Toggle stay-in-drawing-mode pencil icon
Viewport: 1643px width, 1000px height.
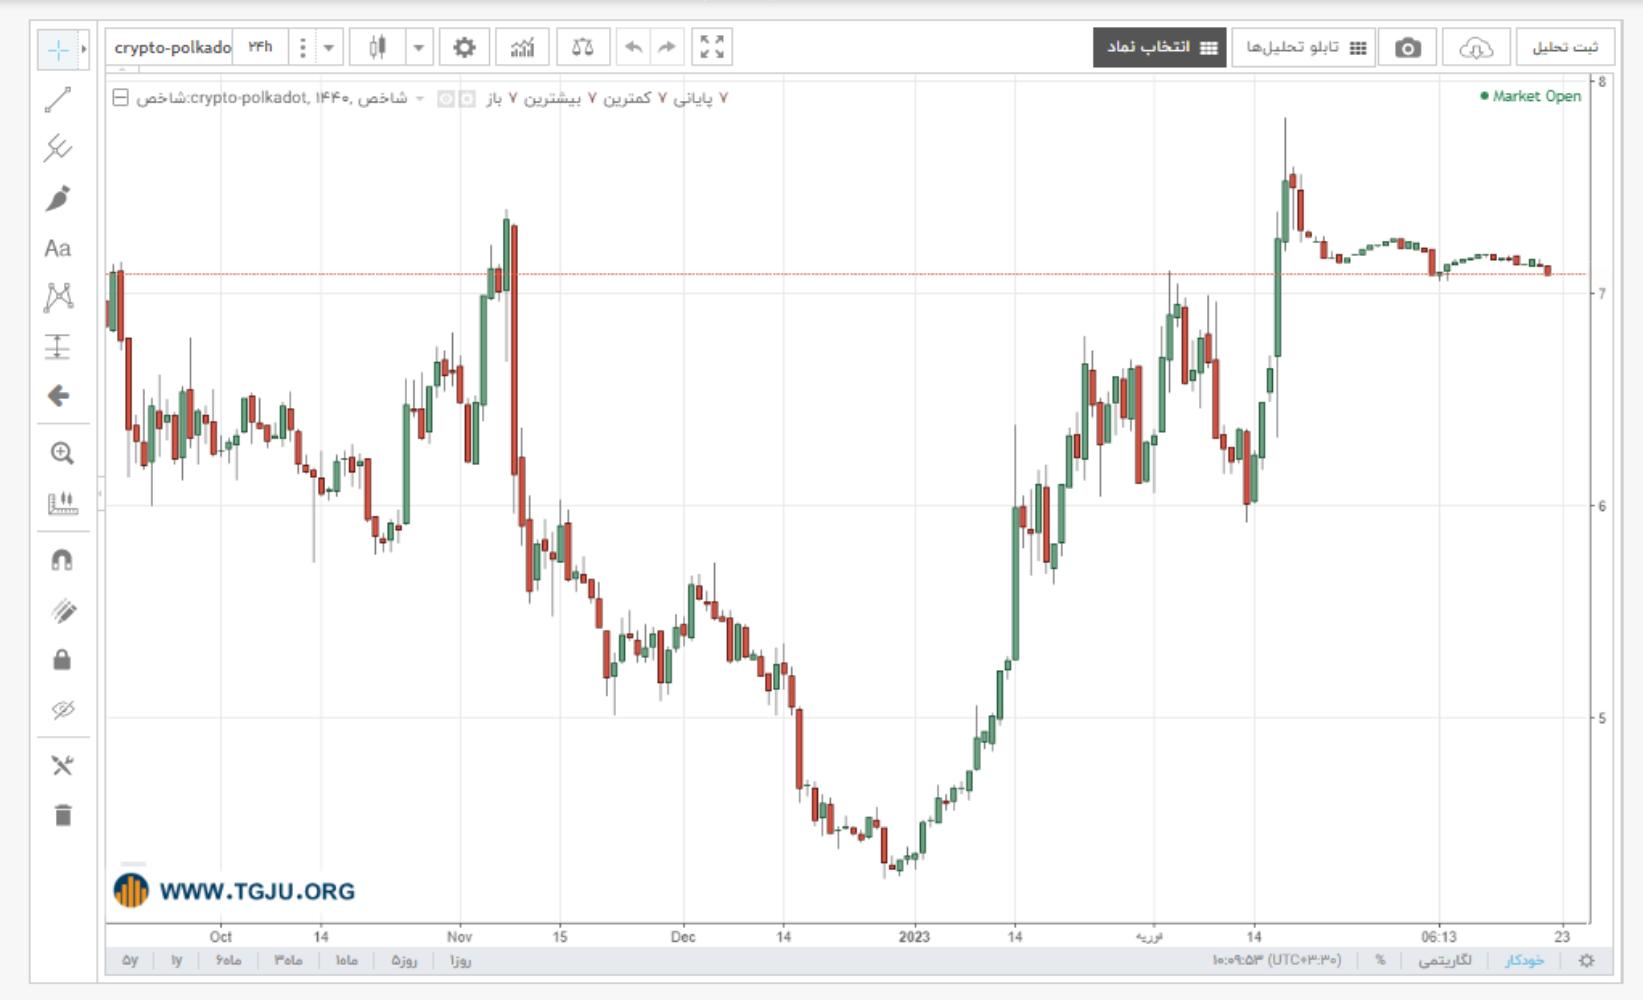(62, 610)
